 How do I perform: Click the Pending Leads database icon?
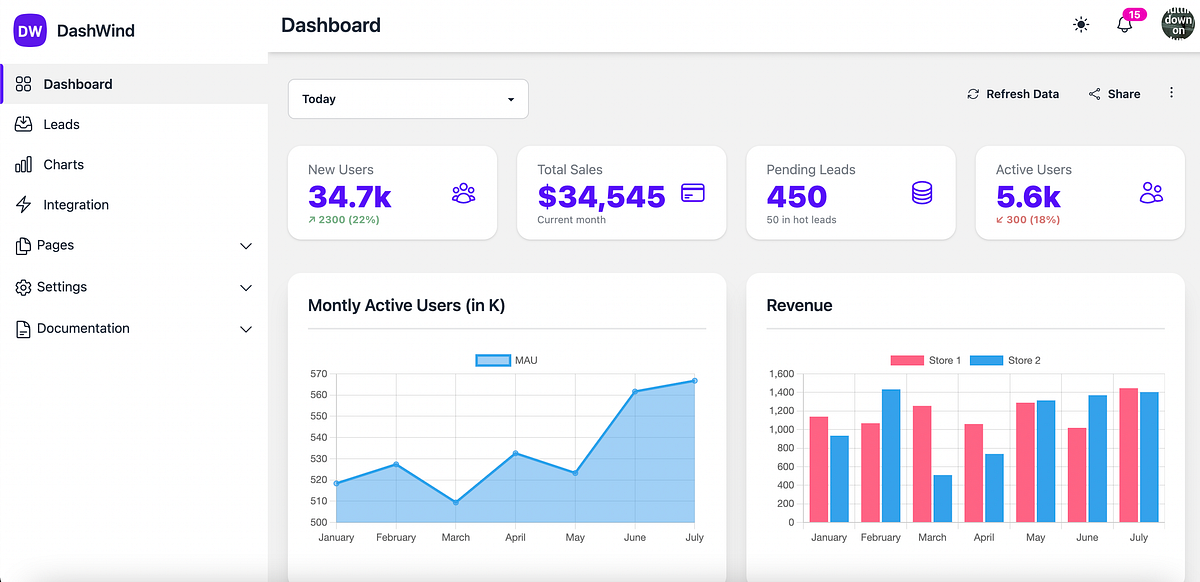point(921,190)
